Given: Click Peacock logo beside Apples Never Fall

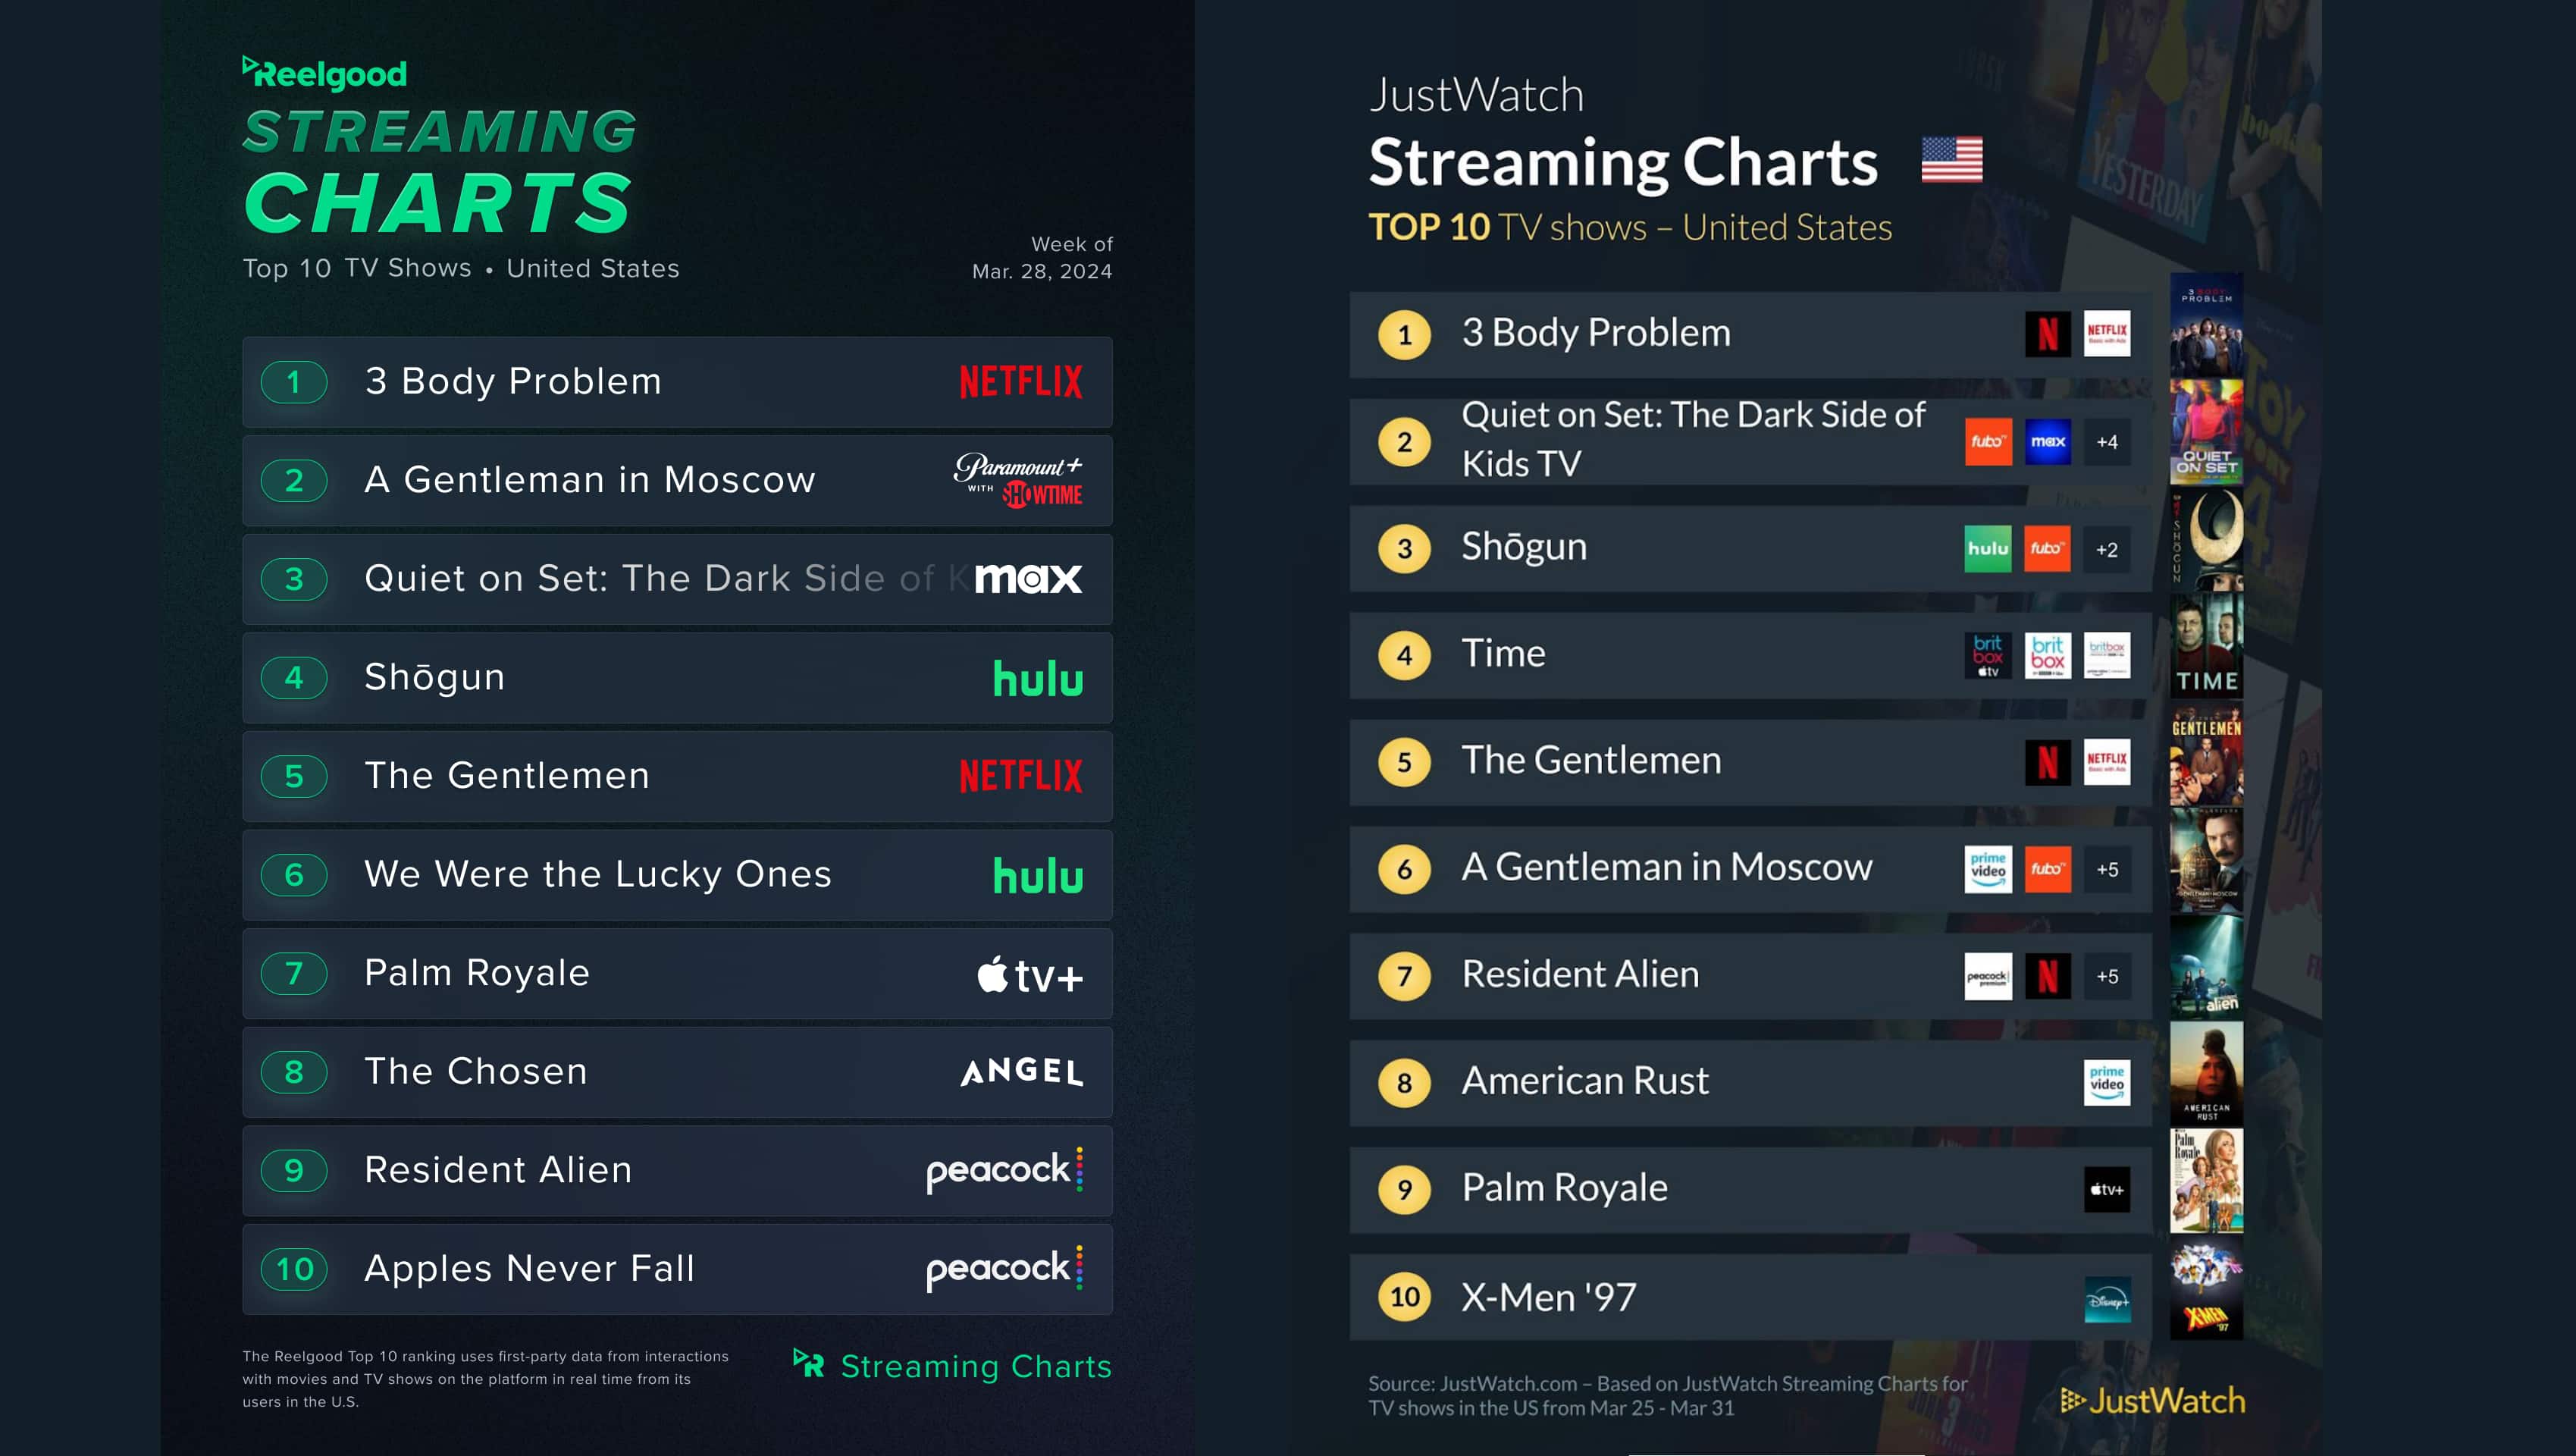Looking at the screenshot, I should [1004, 1269].
